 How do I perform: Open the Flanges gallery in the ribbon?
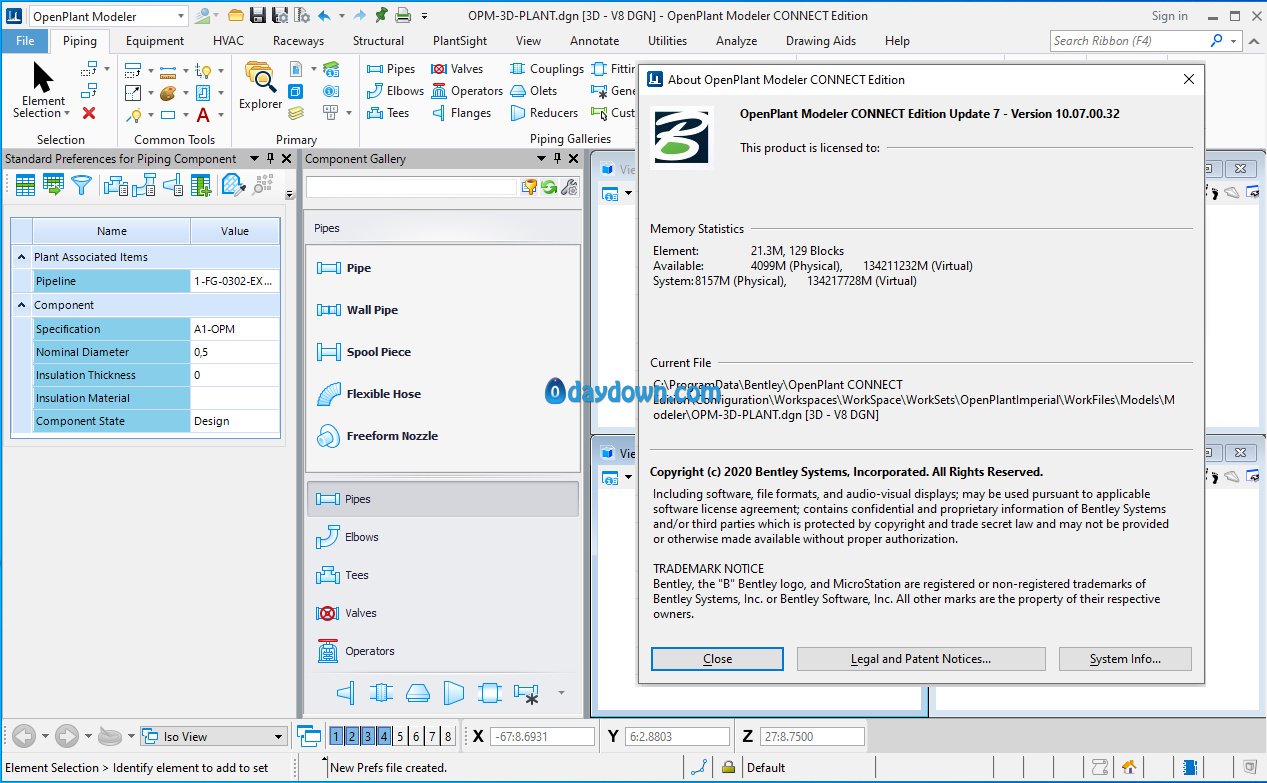click(461, 113)
